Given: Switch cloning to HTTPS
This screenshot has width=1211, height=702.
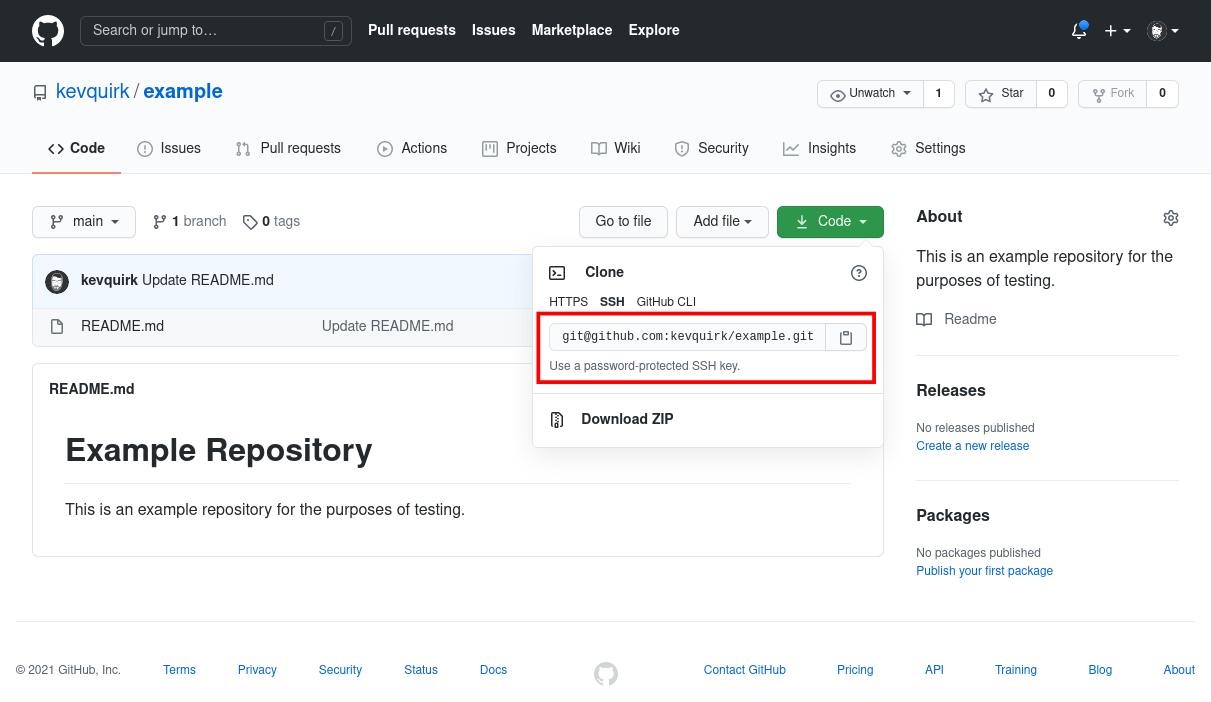Looking at the screenshot, I should pyautogui.click(x=568, y=301).
